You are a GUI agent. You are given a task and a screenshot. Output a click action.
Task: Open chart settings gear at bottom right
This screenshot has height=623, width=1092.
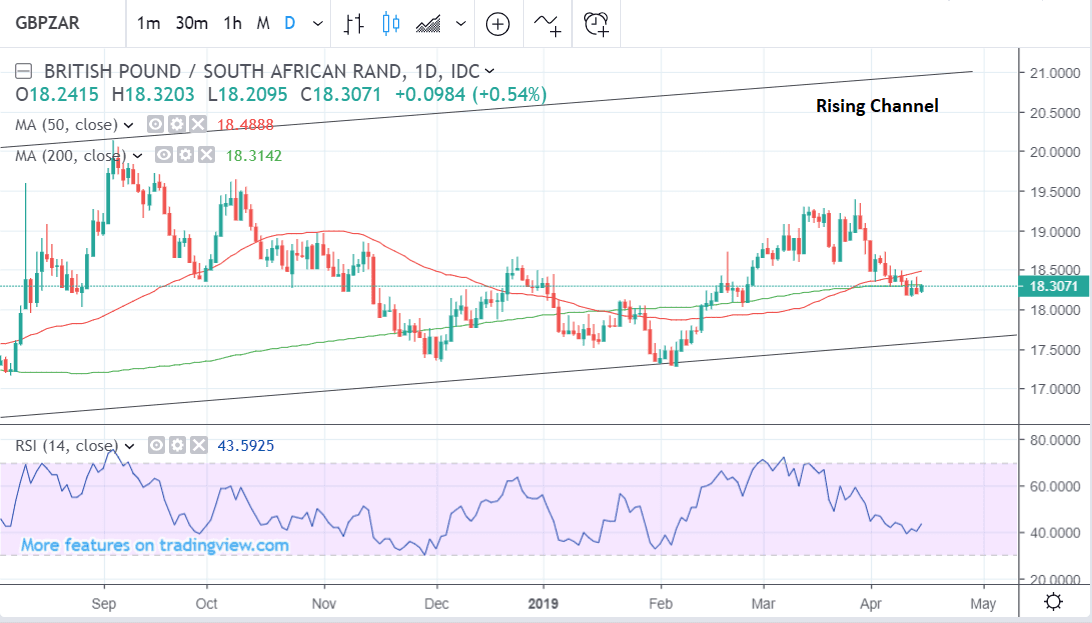pos(1053,601)
